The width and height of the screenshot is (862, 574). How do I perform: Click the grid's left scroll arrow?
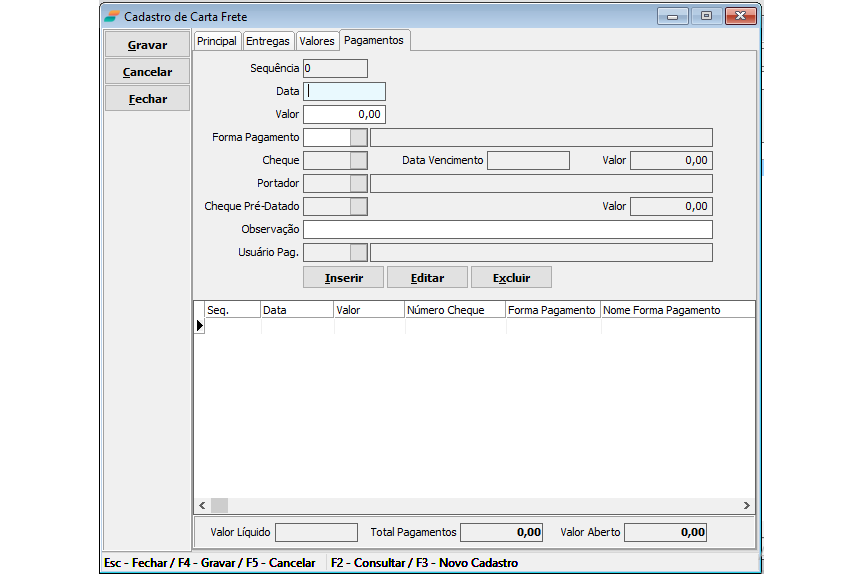[x=202, y=506]
